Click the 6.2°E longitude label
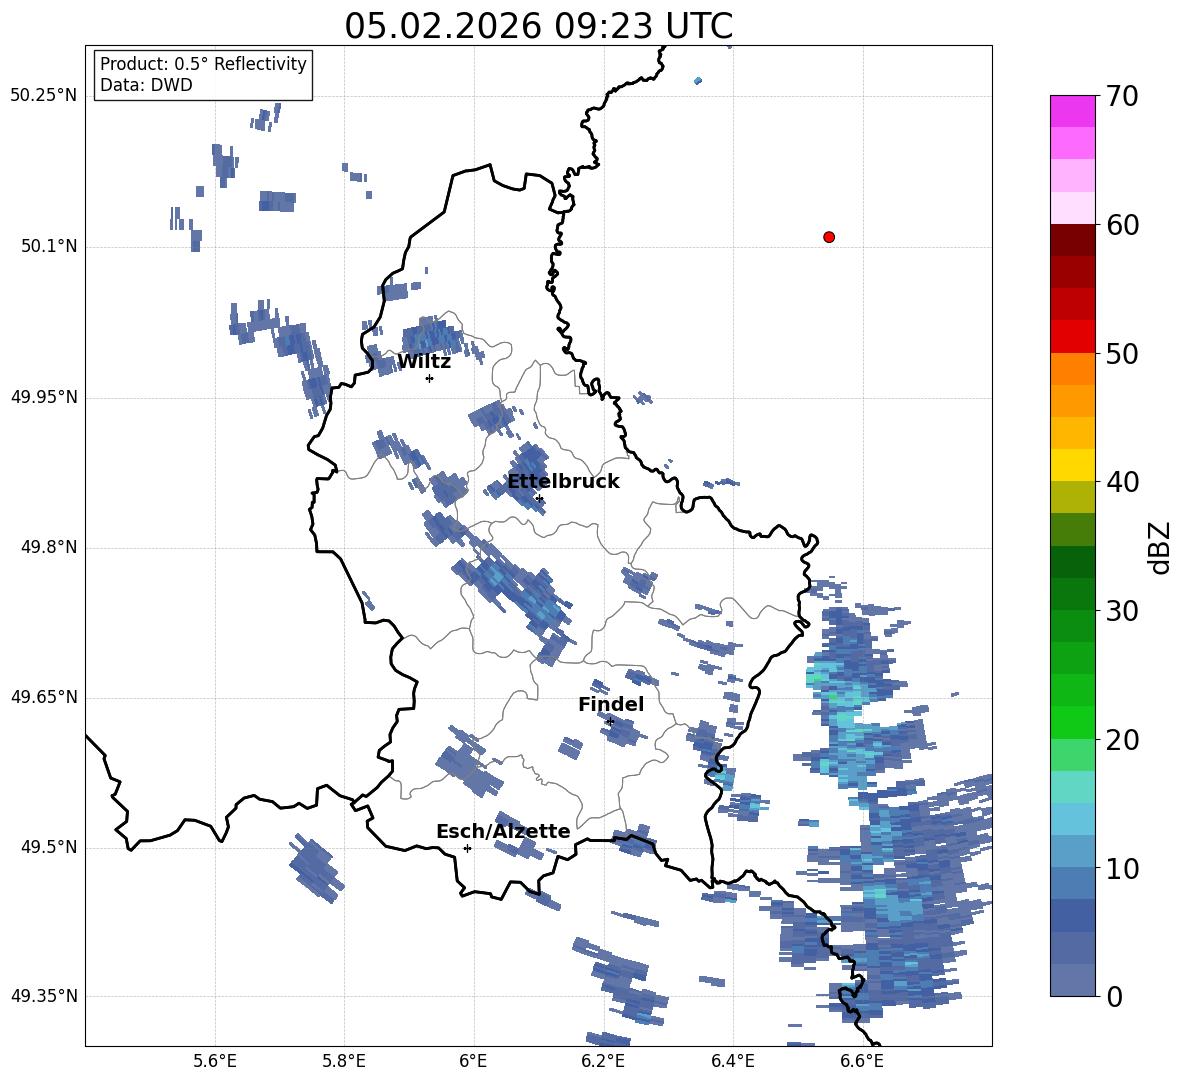1184x1081 pixels. [x=603, y=1061]
